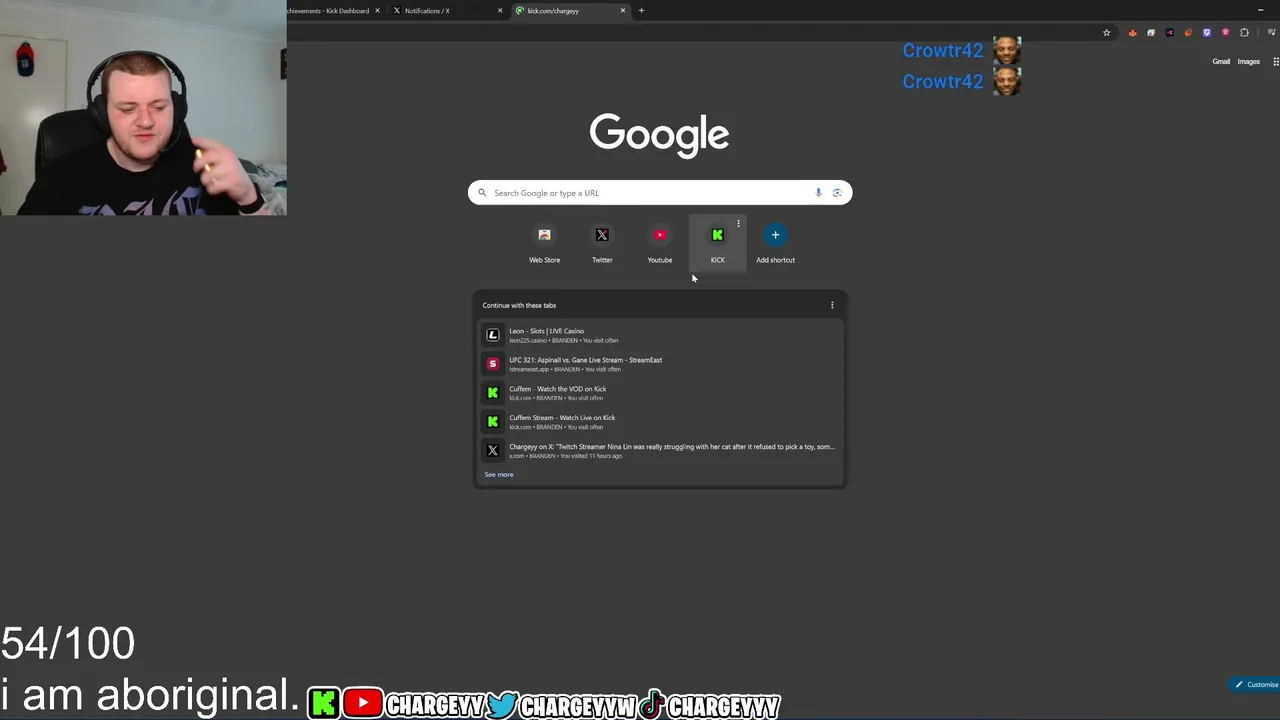Click the Add shortcut plus button
Image resolution: width=1280 pixels, height=720 pixels.
pos(775,235)
